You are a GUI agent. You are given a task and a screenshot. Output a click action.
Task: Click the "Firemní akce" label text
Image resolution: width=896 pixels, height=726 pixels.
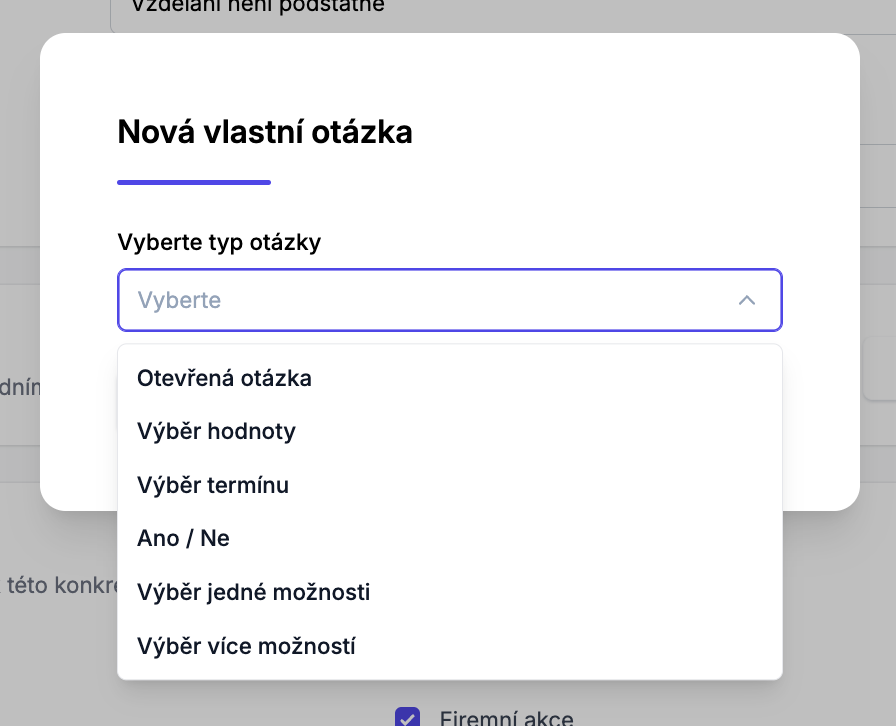pos(504,717)
